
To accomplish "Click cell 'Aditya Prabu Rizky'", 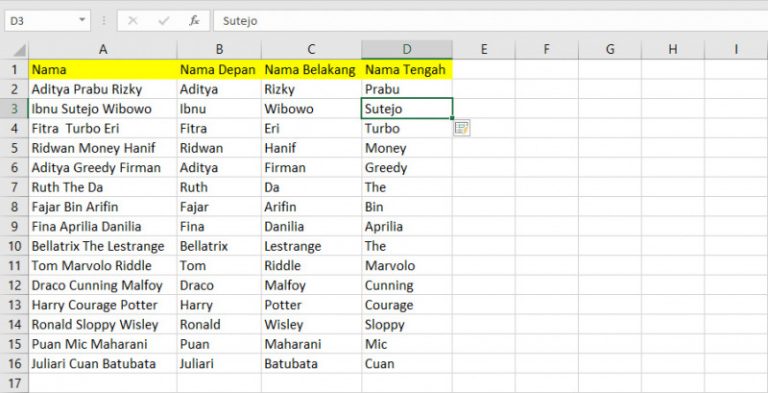I will click(x=103, y=89).
